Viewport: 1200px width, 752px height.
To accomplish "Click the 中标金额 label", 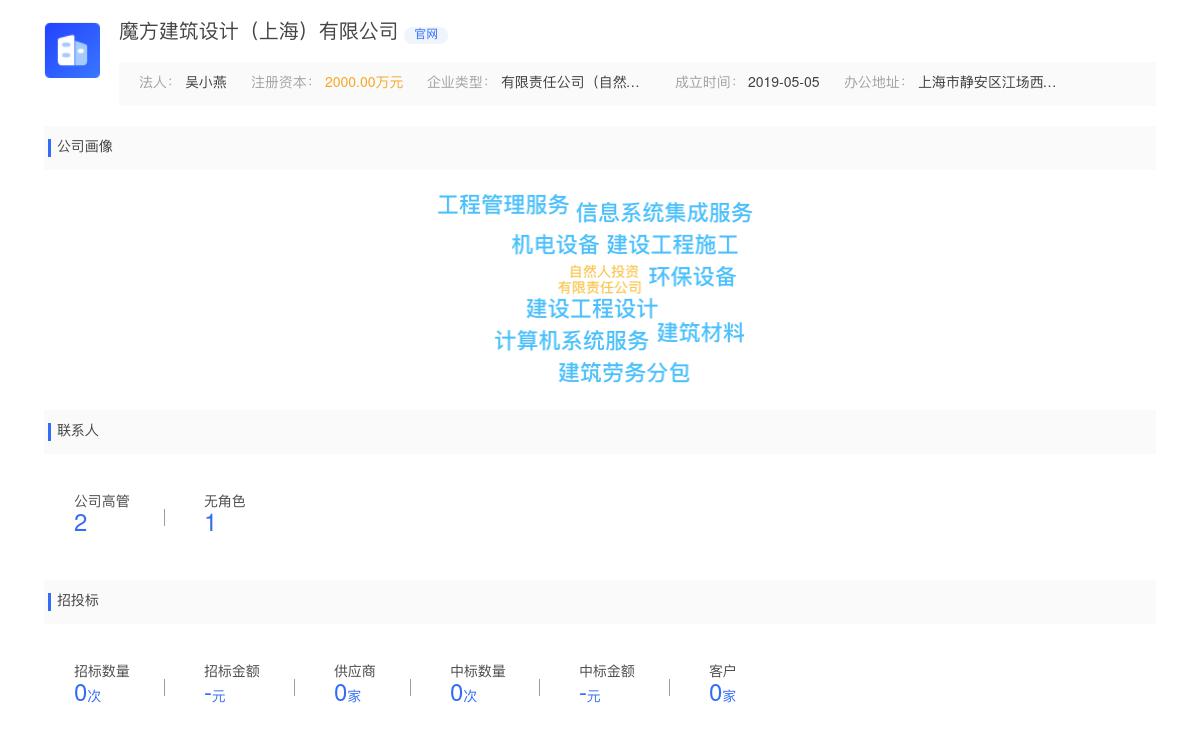I will tap(607, 672).
